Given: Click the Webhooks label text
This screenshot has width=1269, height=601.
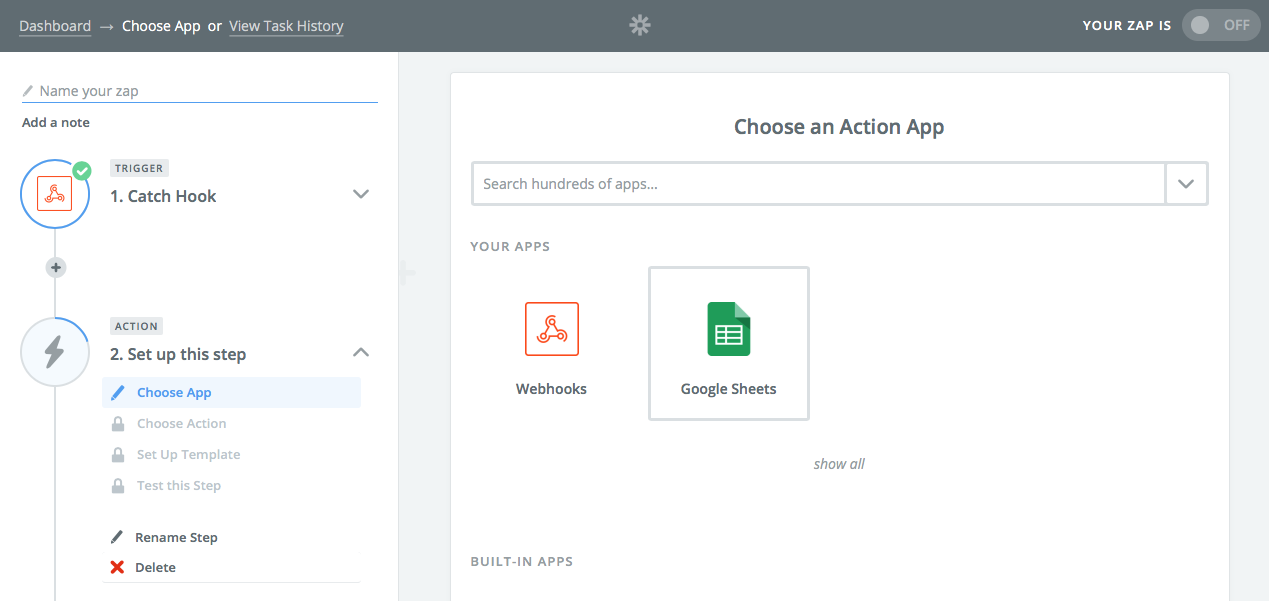Looking at the screenshot, I should pyautogui.click(x=551, y=389).
